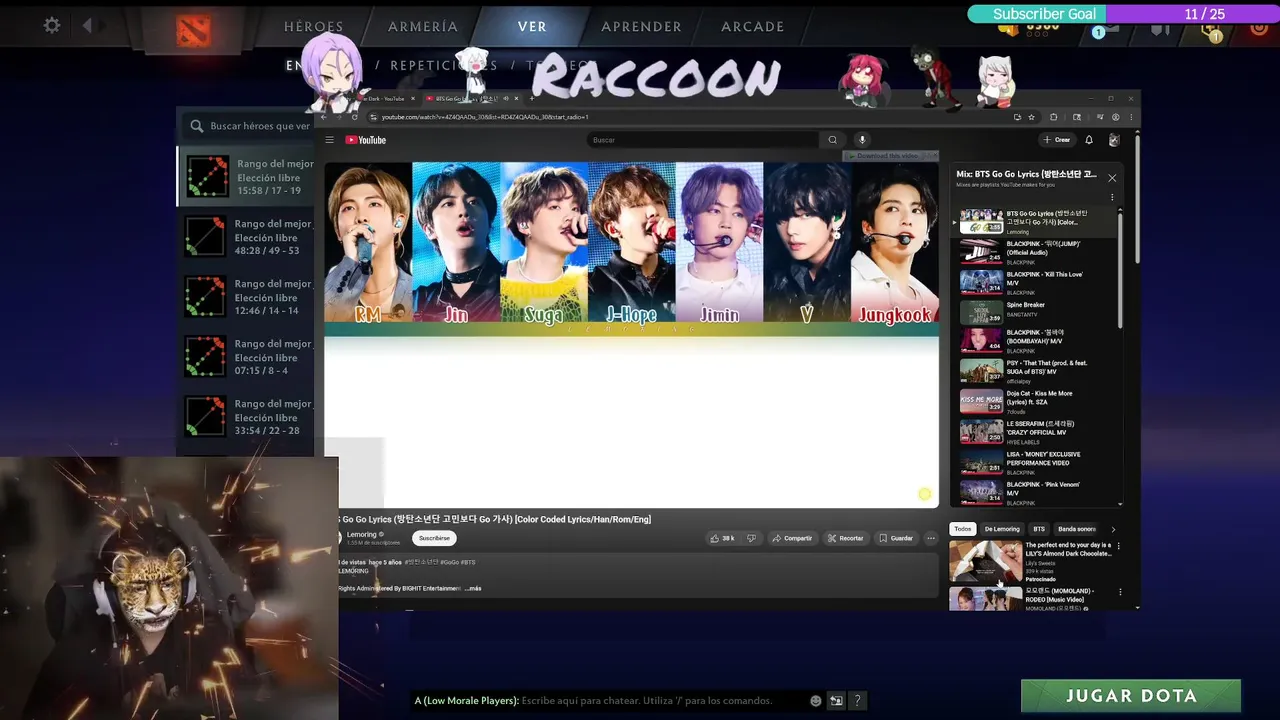Image resolution: width=1280 pixels, height=720 pixels.
Task: Play Spine Breaker by BANGTANTV
Action: 1036,312
